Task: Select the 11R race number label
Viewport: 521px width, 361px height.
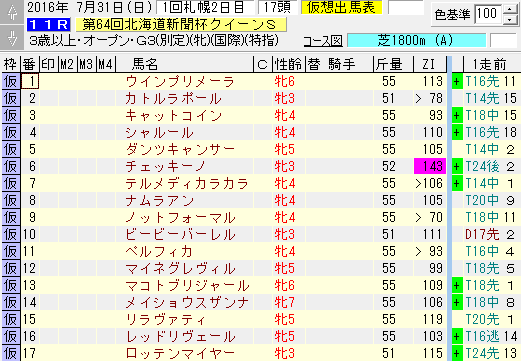Action: (x=49, y=24)
